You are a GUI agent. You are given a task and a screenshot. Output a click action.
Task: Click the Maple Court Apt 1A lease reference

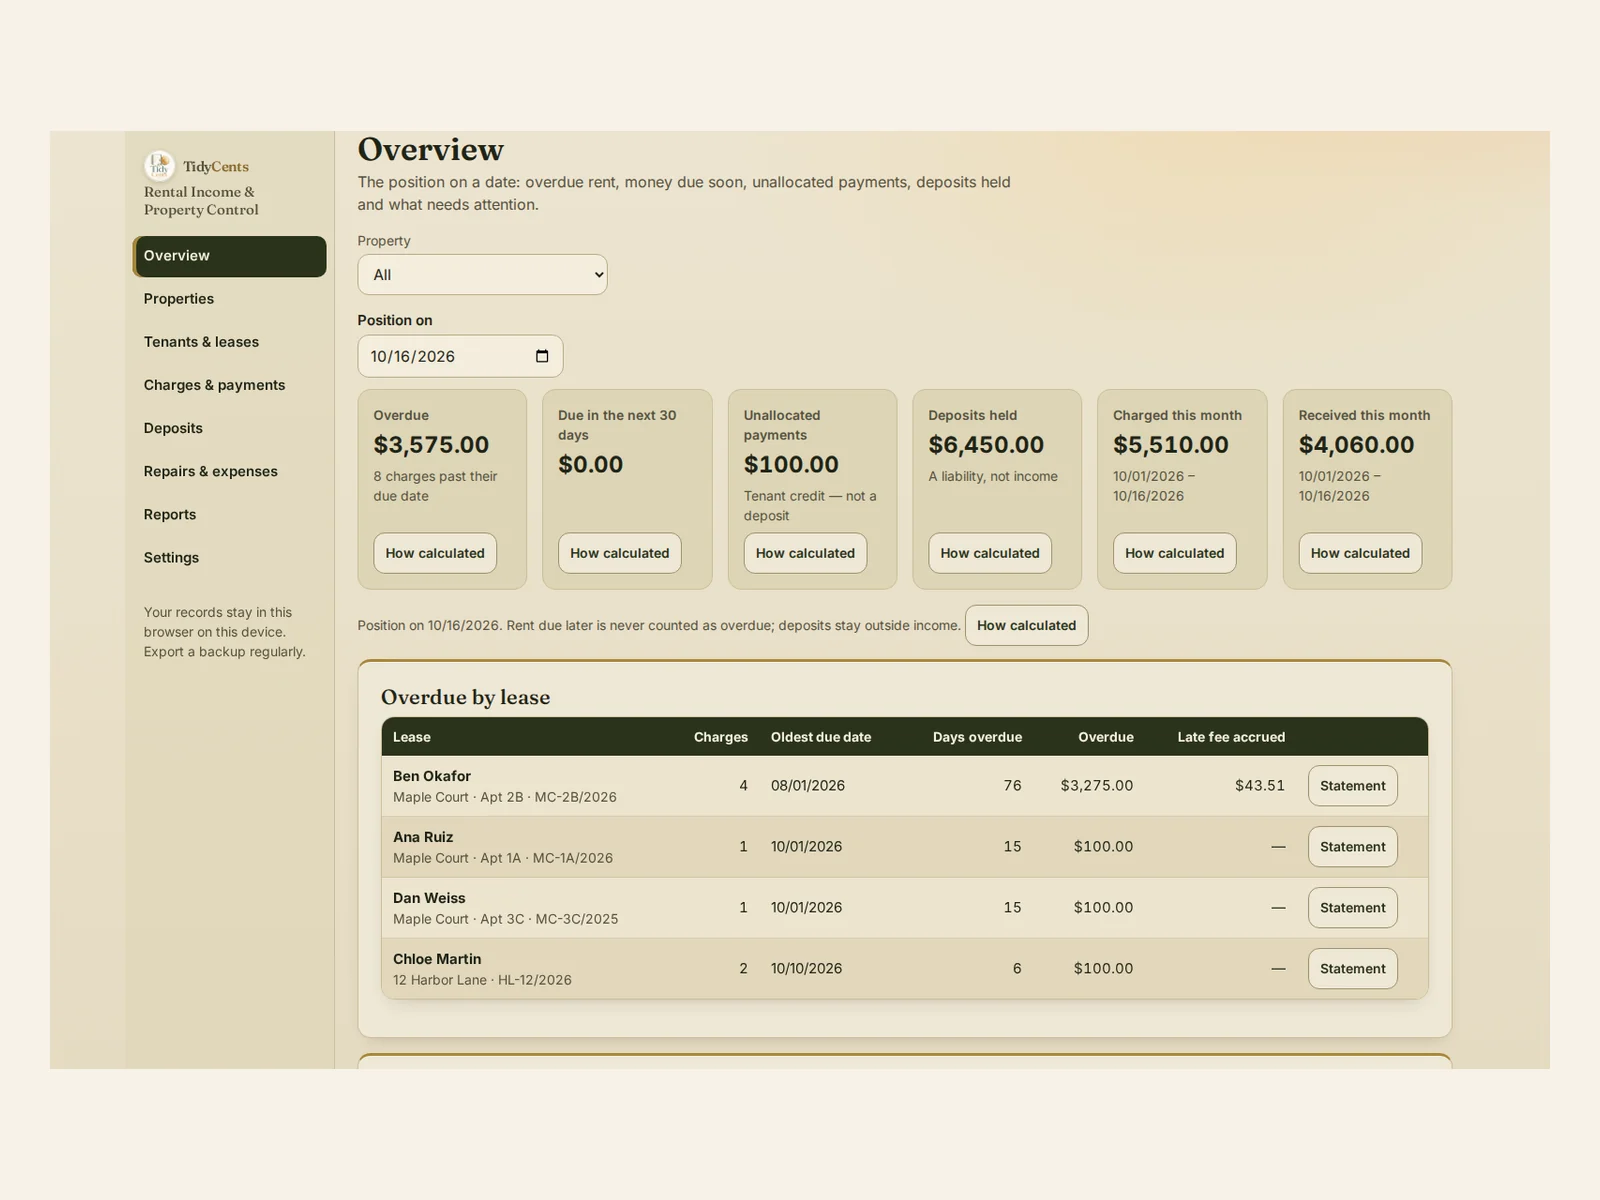point(503,858)
